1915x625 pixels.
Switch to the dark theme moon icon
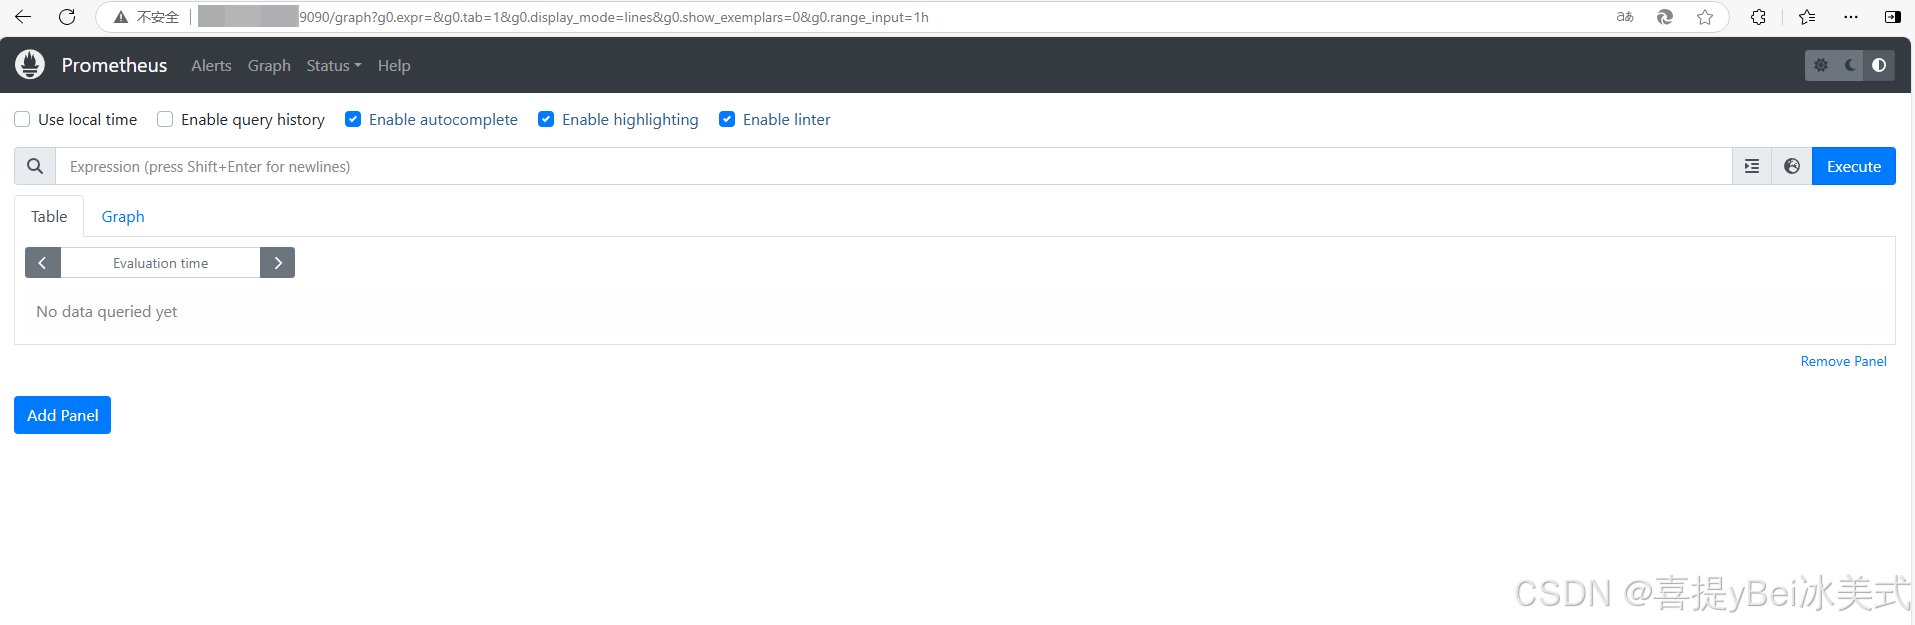click(x=1850, y=65)
